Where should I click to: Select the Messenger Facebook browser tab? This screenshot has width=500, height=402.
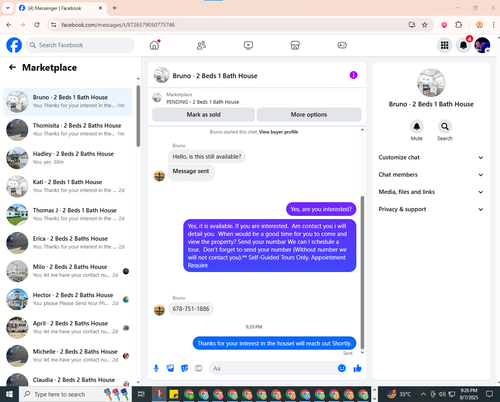[x=61, y=8]
